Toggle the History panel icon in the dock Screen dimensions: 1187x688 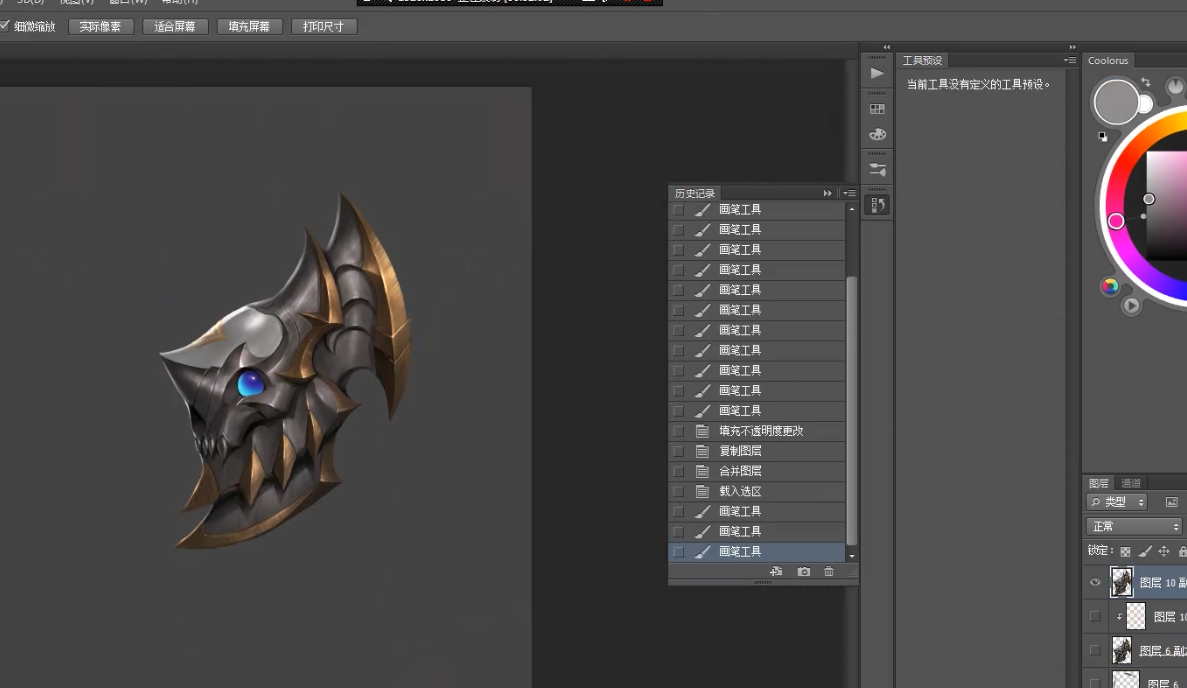click(x=877, y=205)
